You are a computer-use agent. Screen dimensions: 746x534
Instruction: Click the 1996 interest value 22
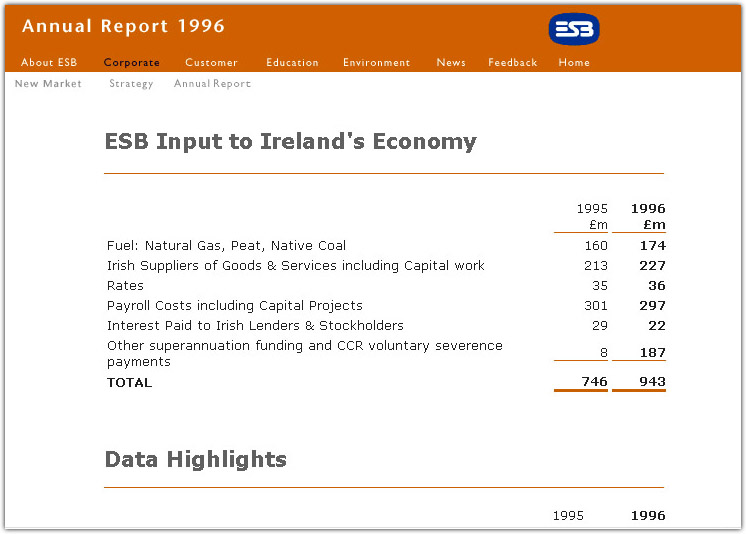(657, 326)
